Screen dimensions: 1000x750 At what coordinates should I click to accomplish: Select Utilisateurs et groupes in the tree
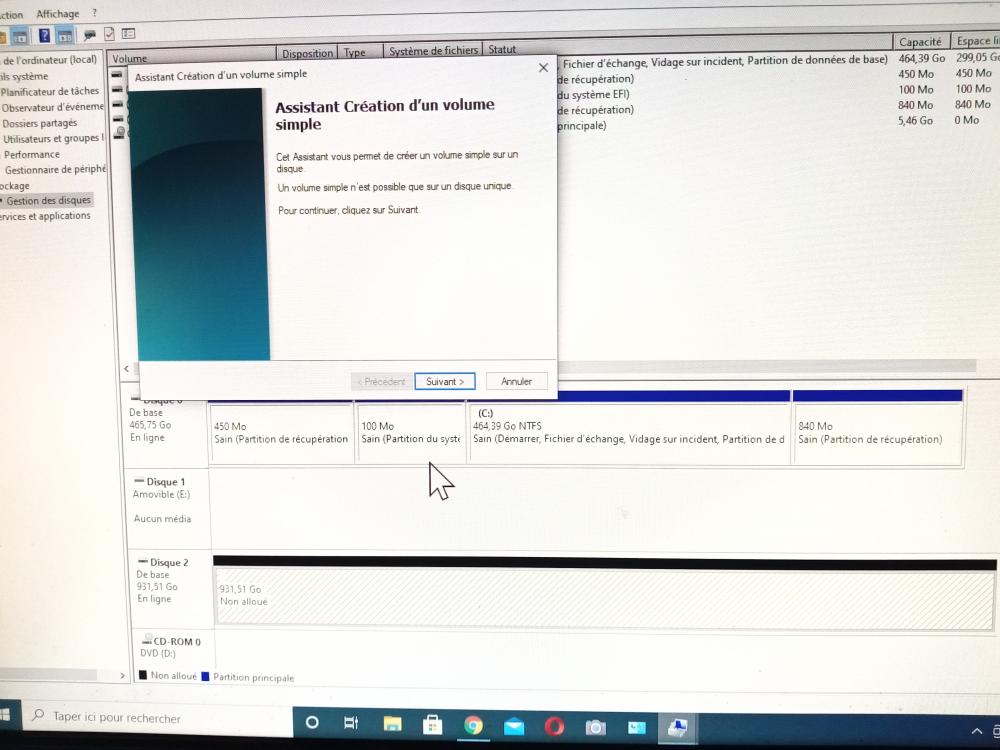[53, 138]
